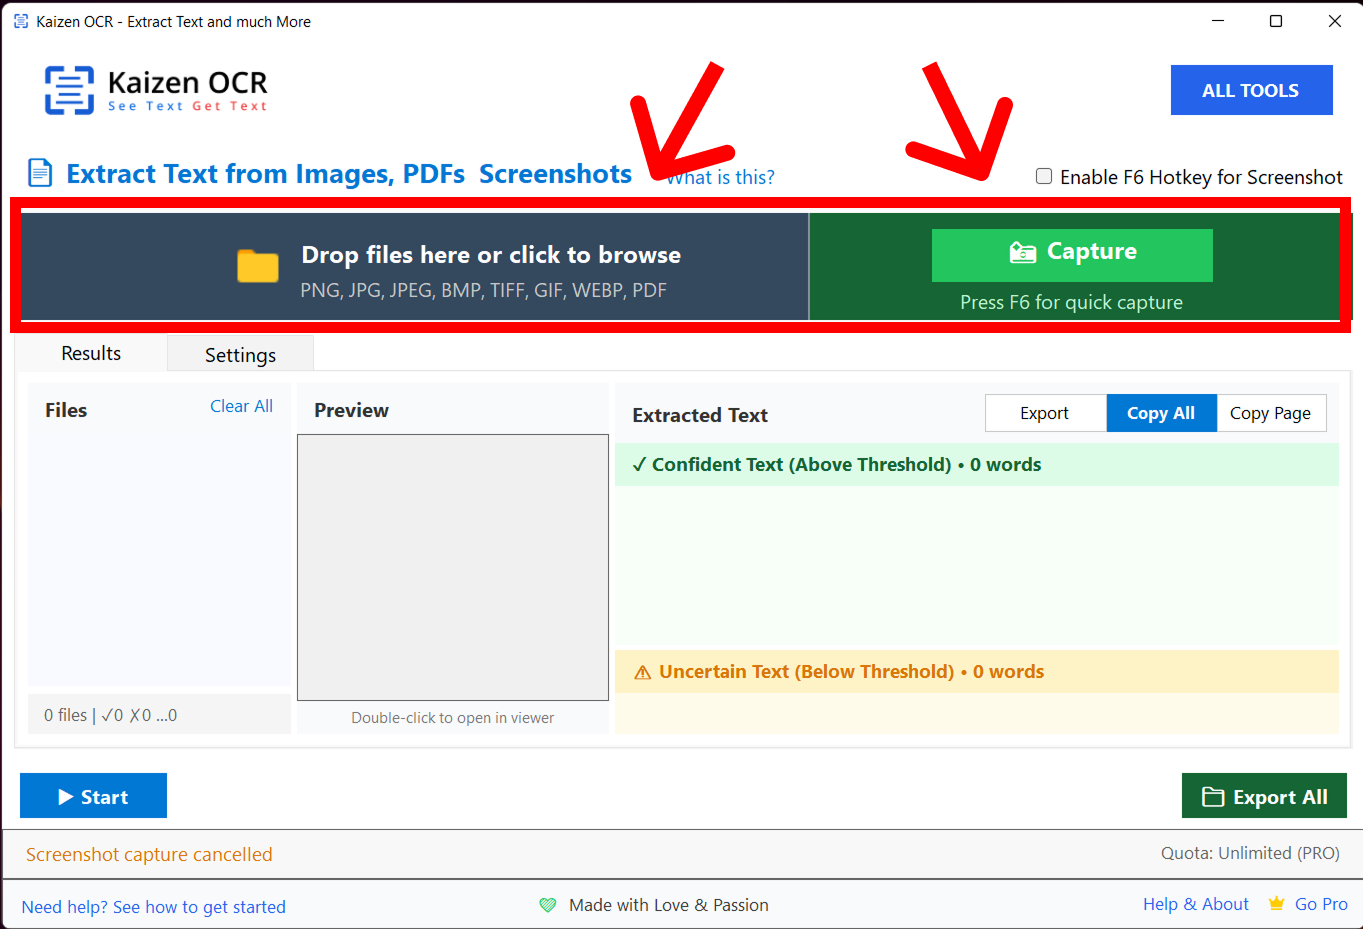The height and width of the screenshot is (929, 1363).
Task: Click Copy All in Extracted Text panel
Action: pos(1160,413)
